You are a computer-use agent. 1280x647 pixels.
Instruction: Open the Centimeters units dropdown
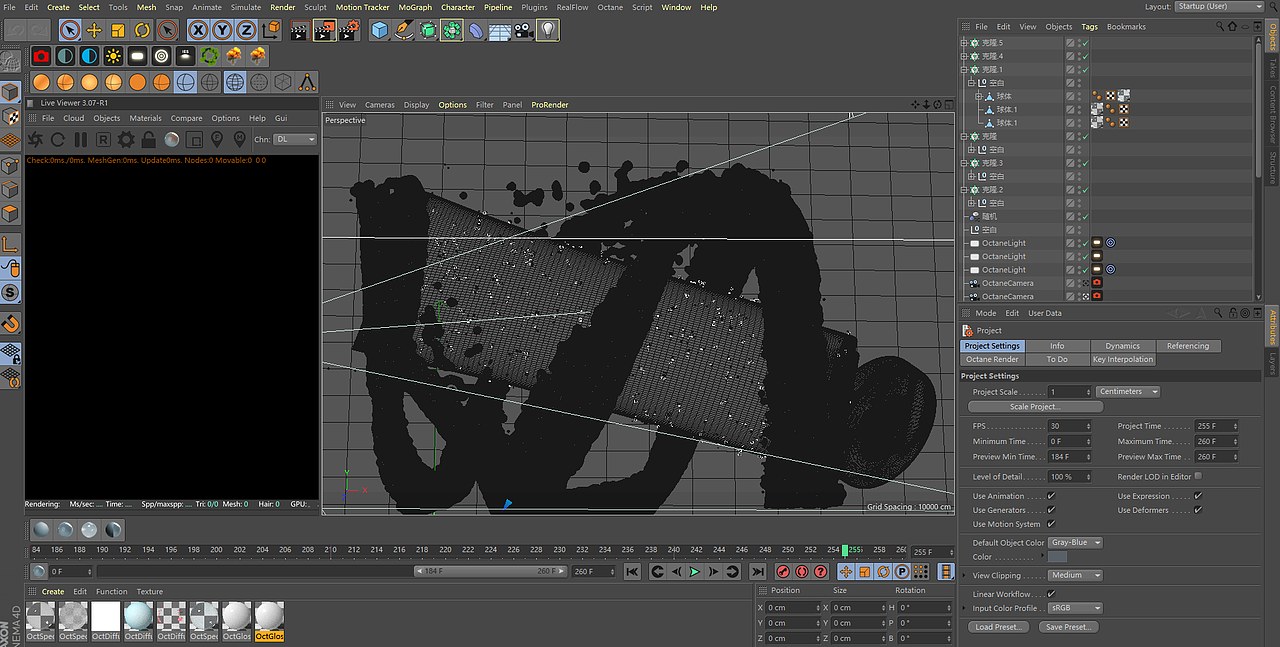point(1128,391)
